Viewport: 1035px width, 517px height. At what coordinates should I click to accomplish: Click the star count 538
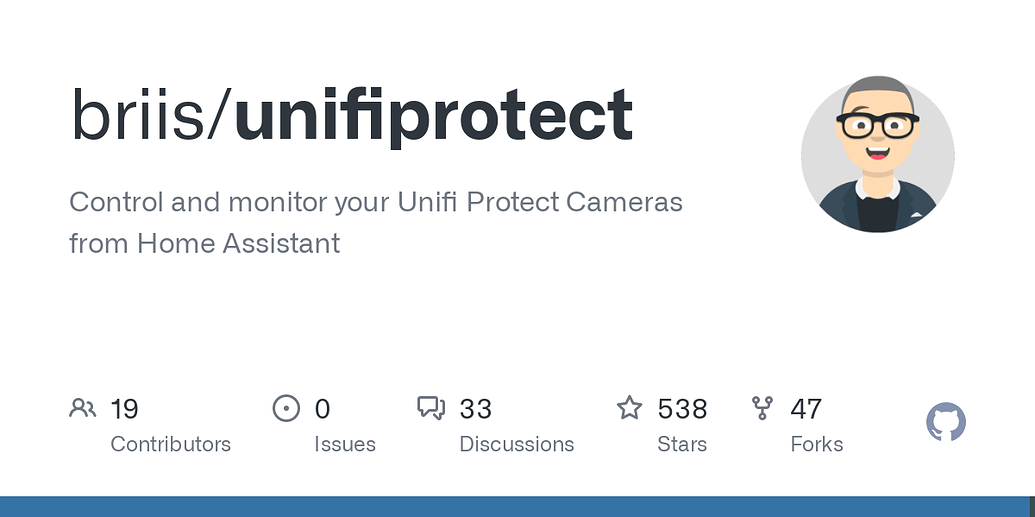pos(682,409)
